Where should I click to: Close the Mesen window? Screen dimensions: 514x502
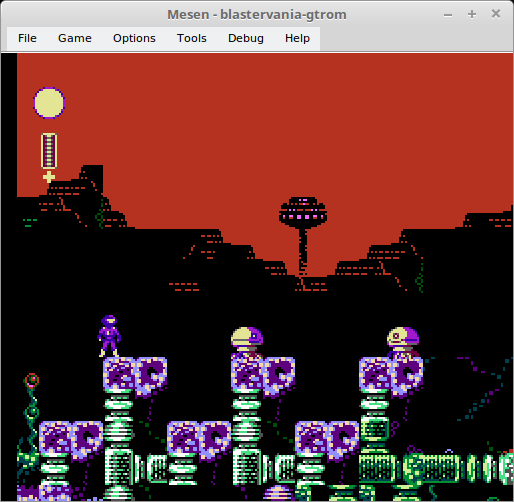[x=496, y=14]
